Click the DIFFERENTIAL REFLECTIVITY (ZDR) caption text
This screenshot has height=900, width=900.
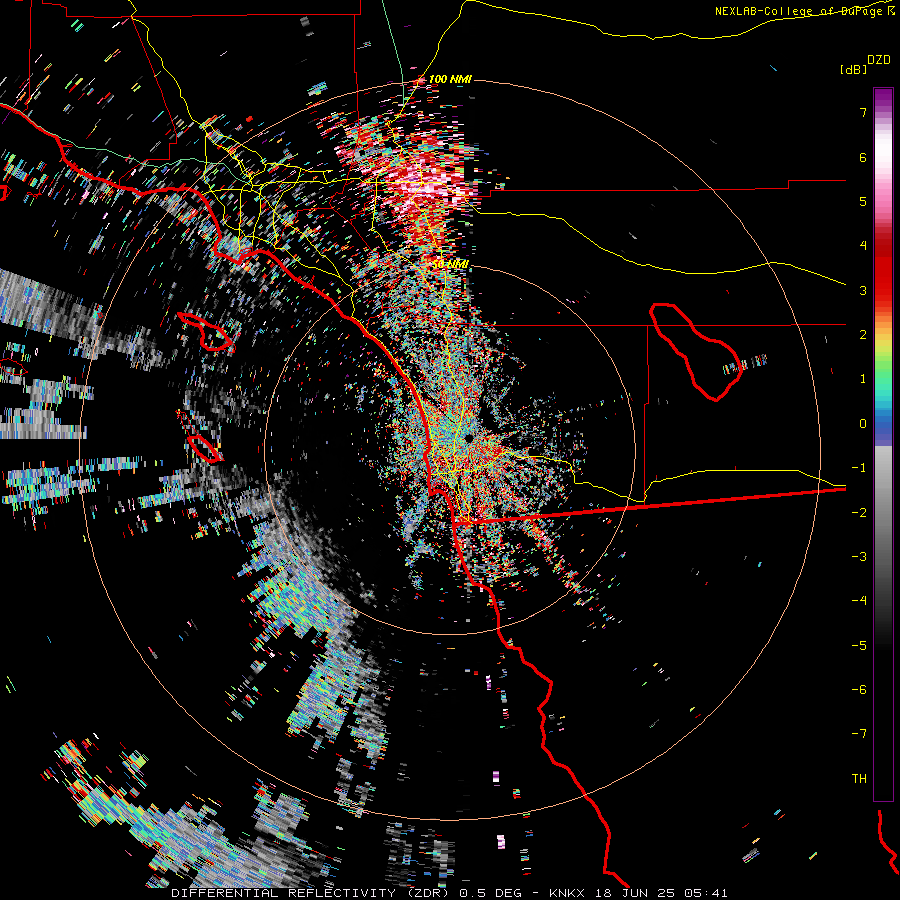click(308, 893)
